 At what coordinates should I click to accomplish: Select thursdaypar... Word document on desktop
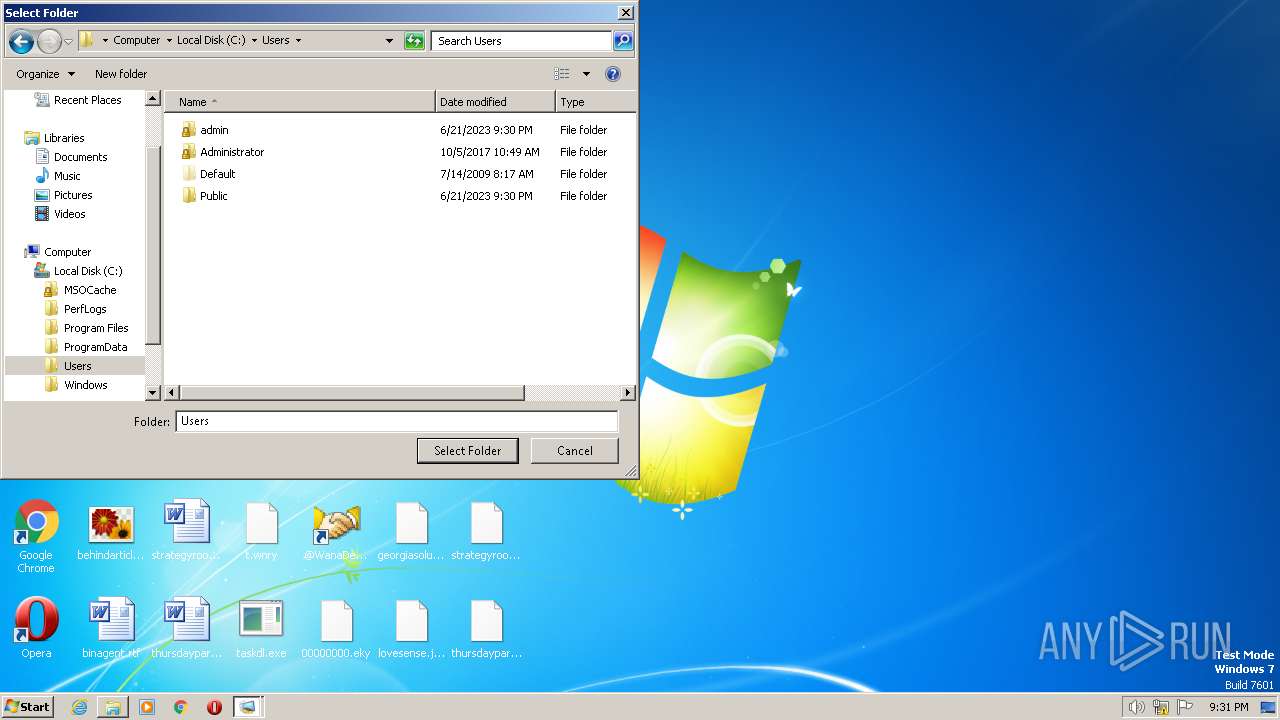coord(186,628)
